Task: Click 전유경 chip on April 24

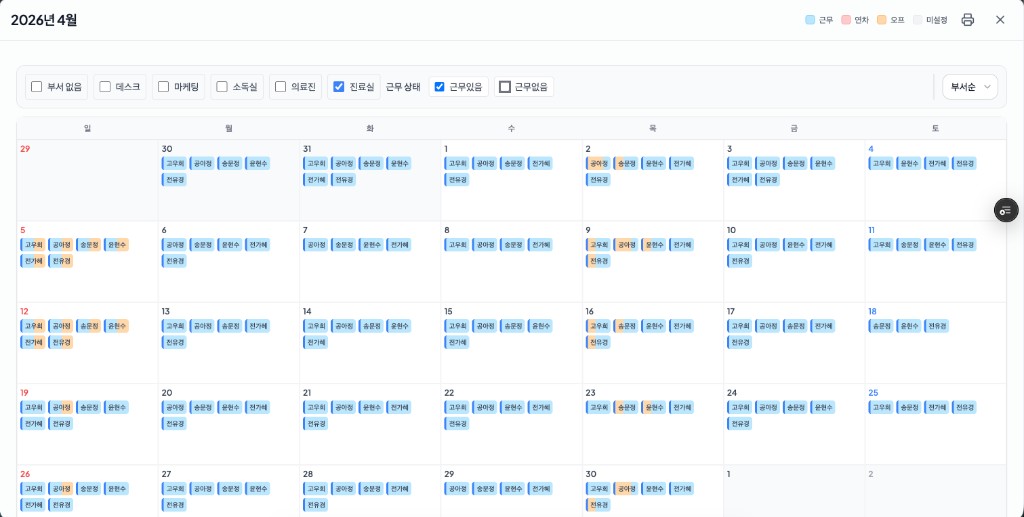Action: pos(739,424)
